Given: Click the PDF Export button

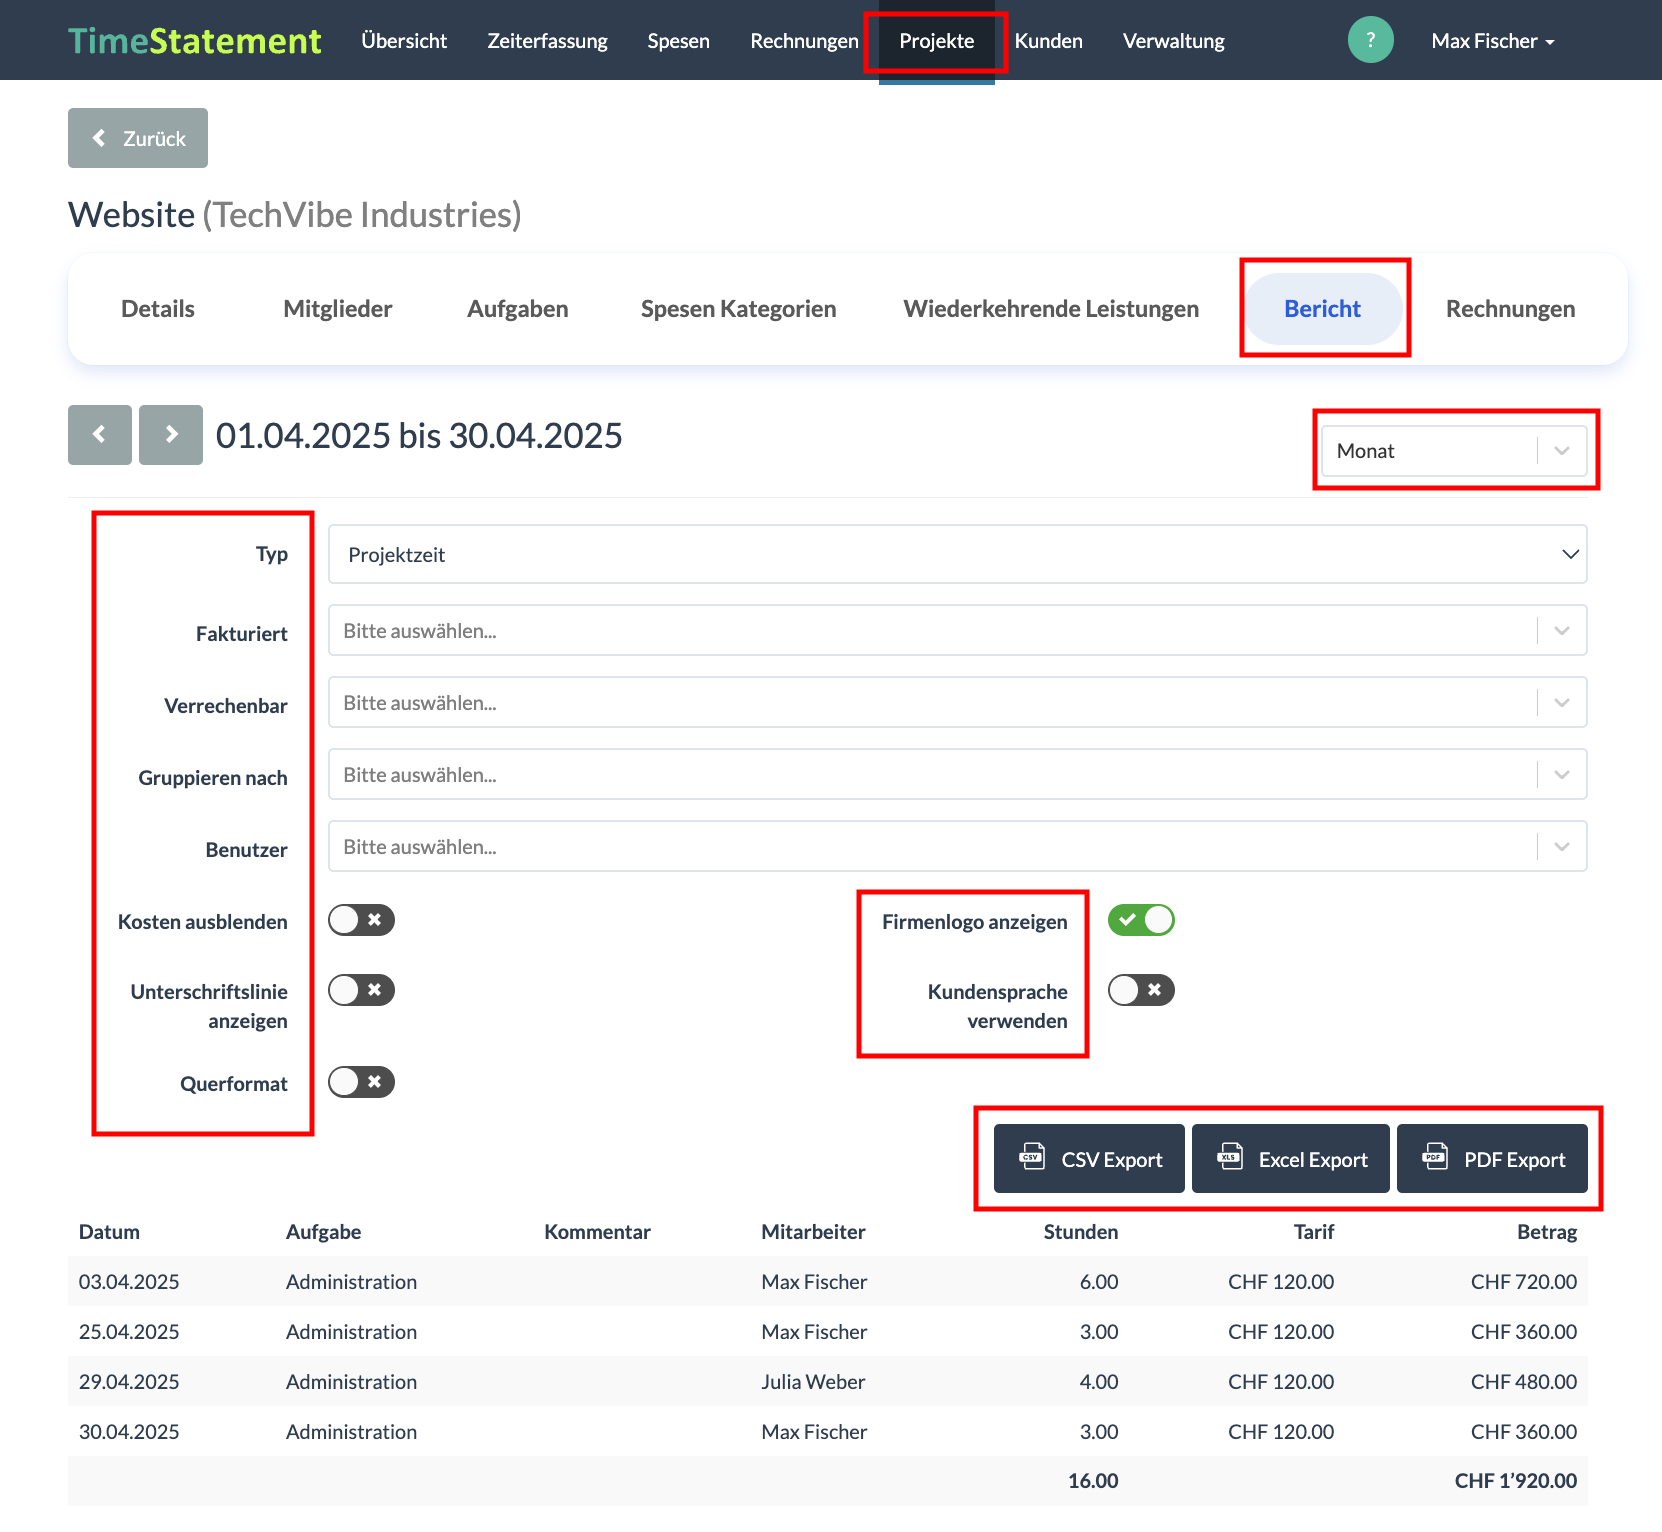Looking at the screenshot, I should tap(1492, 1158).
